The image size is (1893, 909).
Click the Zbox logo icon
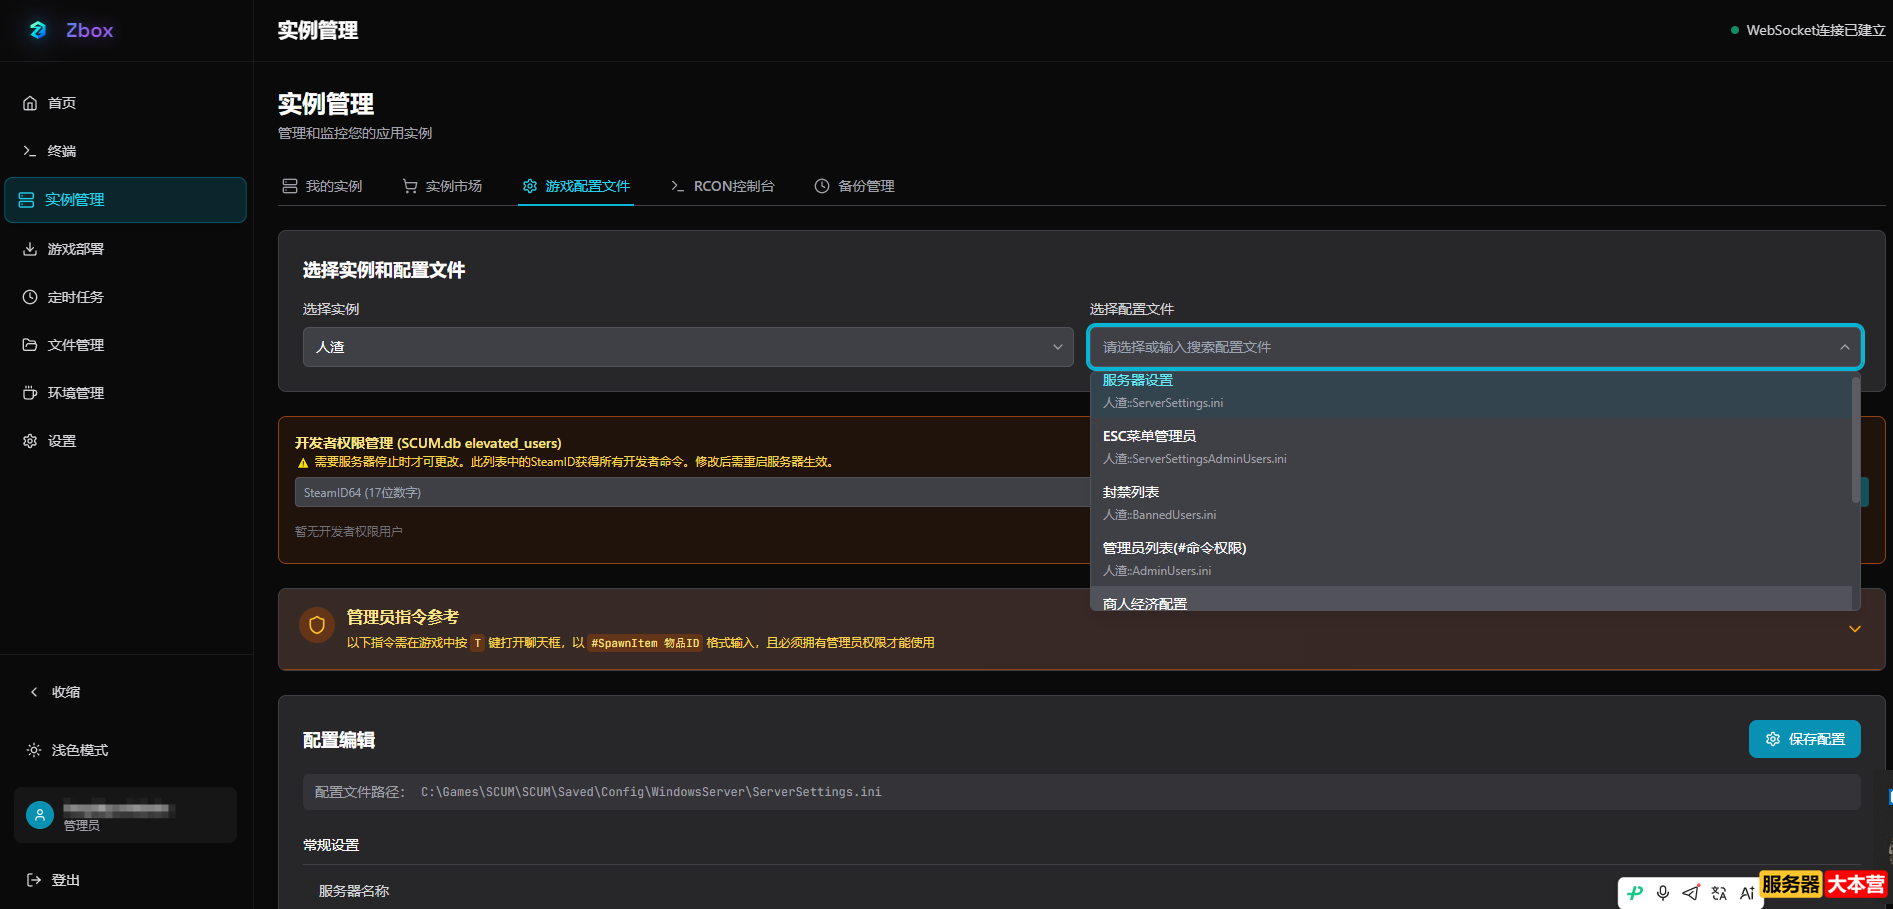(38, 30)
